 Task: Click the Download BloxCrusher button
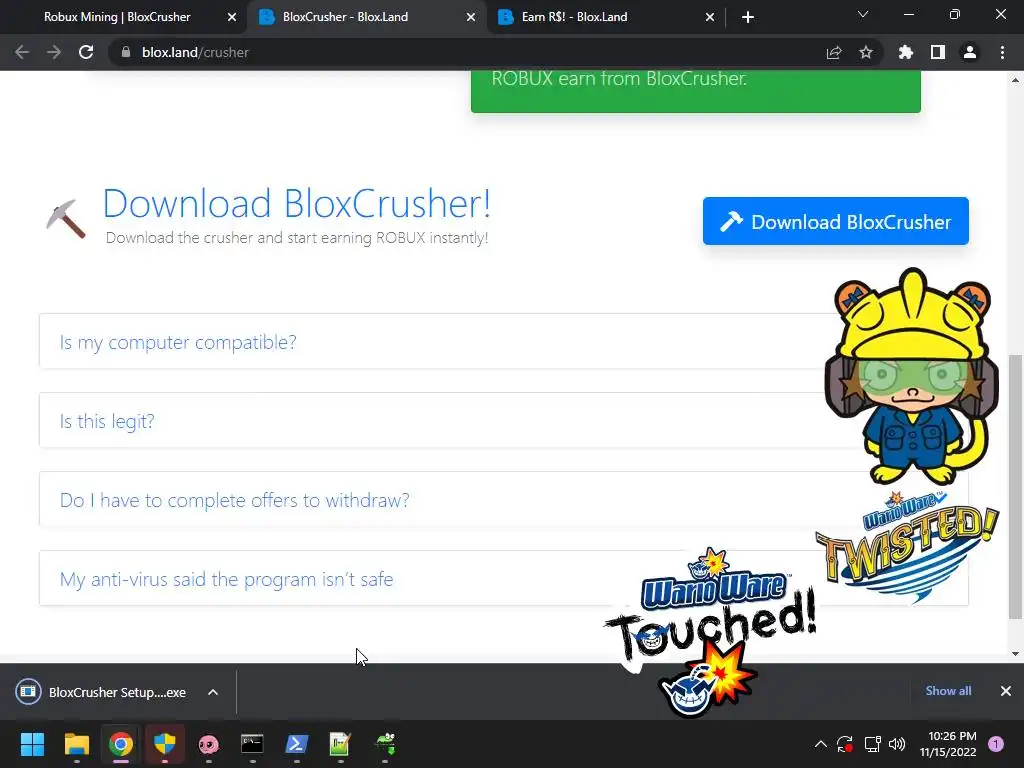[x=836, y=221]
